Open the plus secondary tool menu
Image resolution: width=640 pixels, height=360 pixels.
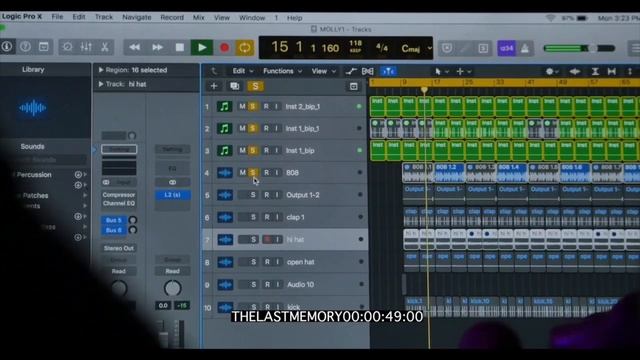click(x=464, y=71)
